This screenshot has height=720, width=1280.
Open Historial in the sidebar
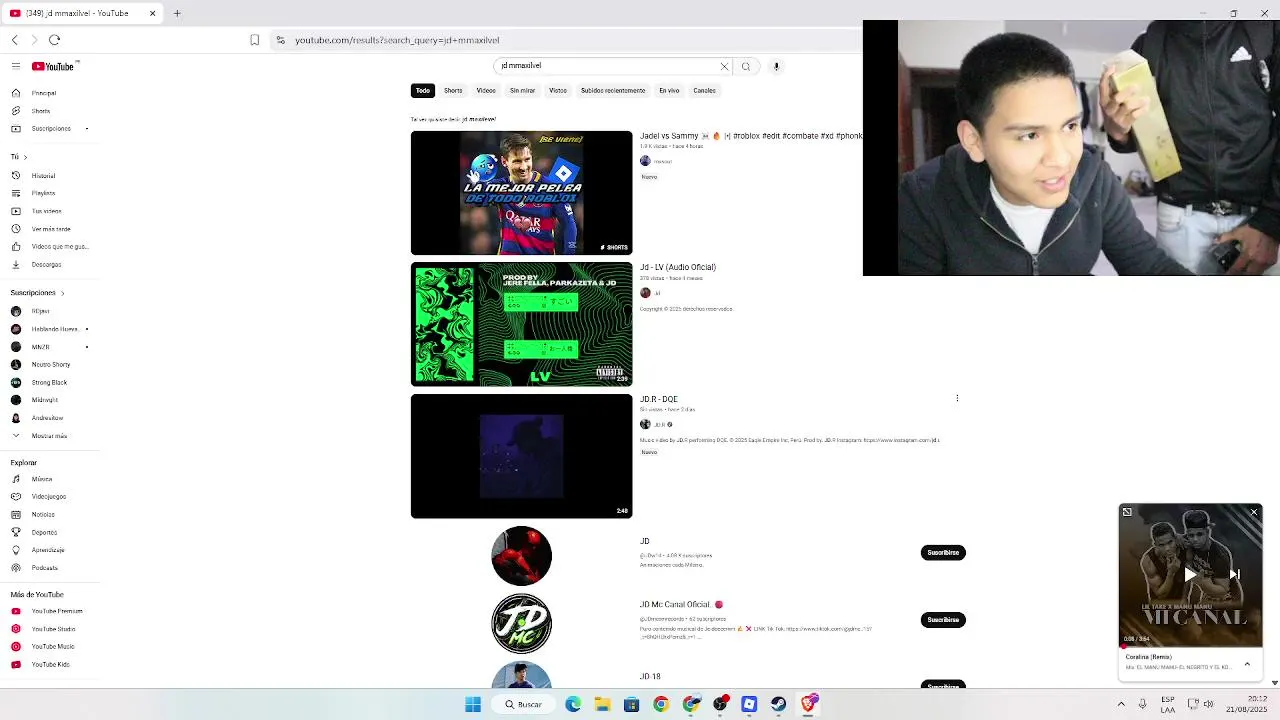click(43, 176)
